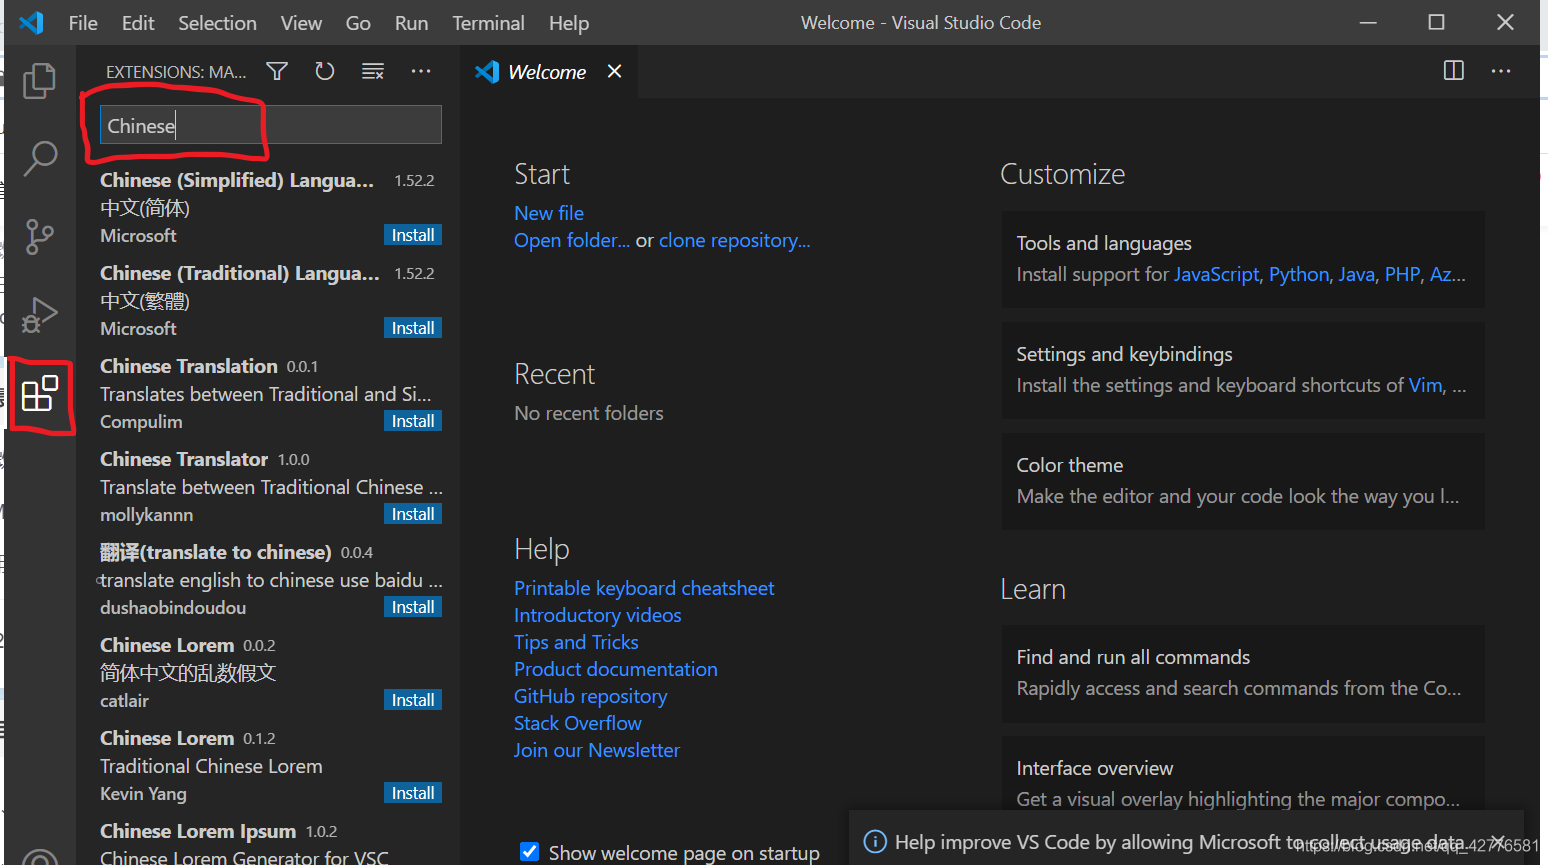Select Chinese Lorem Ipsum extension title
Viewport: 1548px width, 865px height.
[198, 831]
